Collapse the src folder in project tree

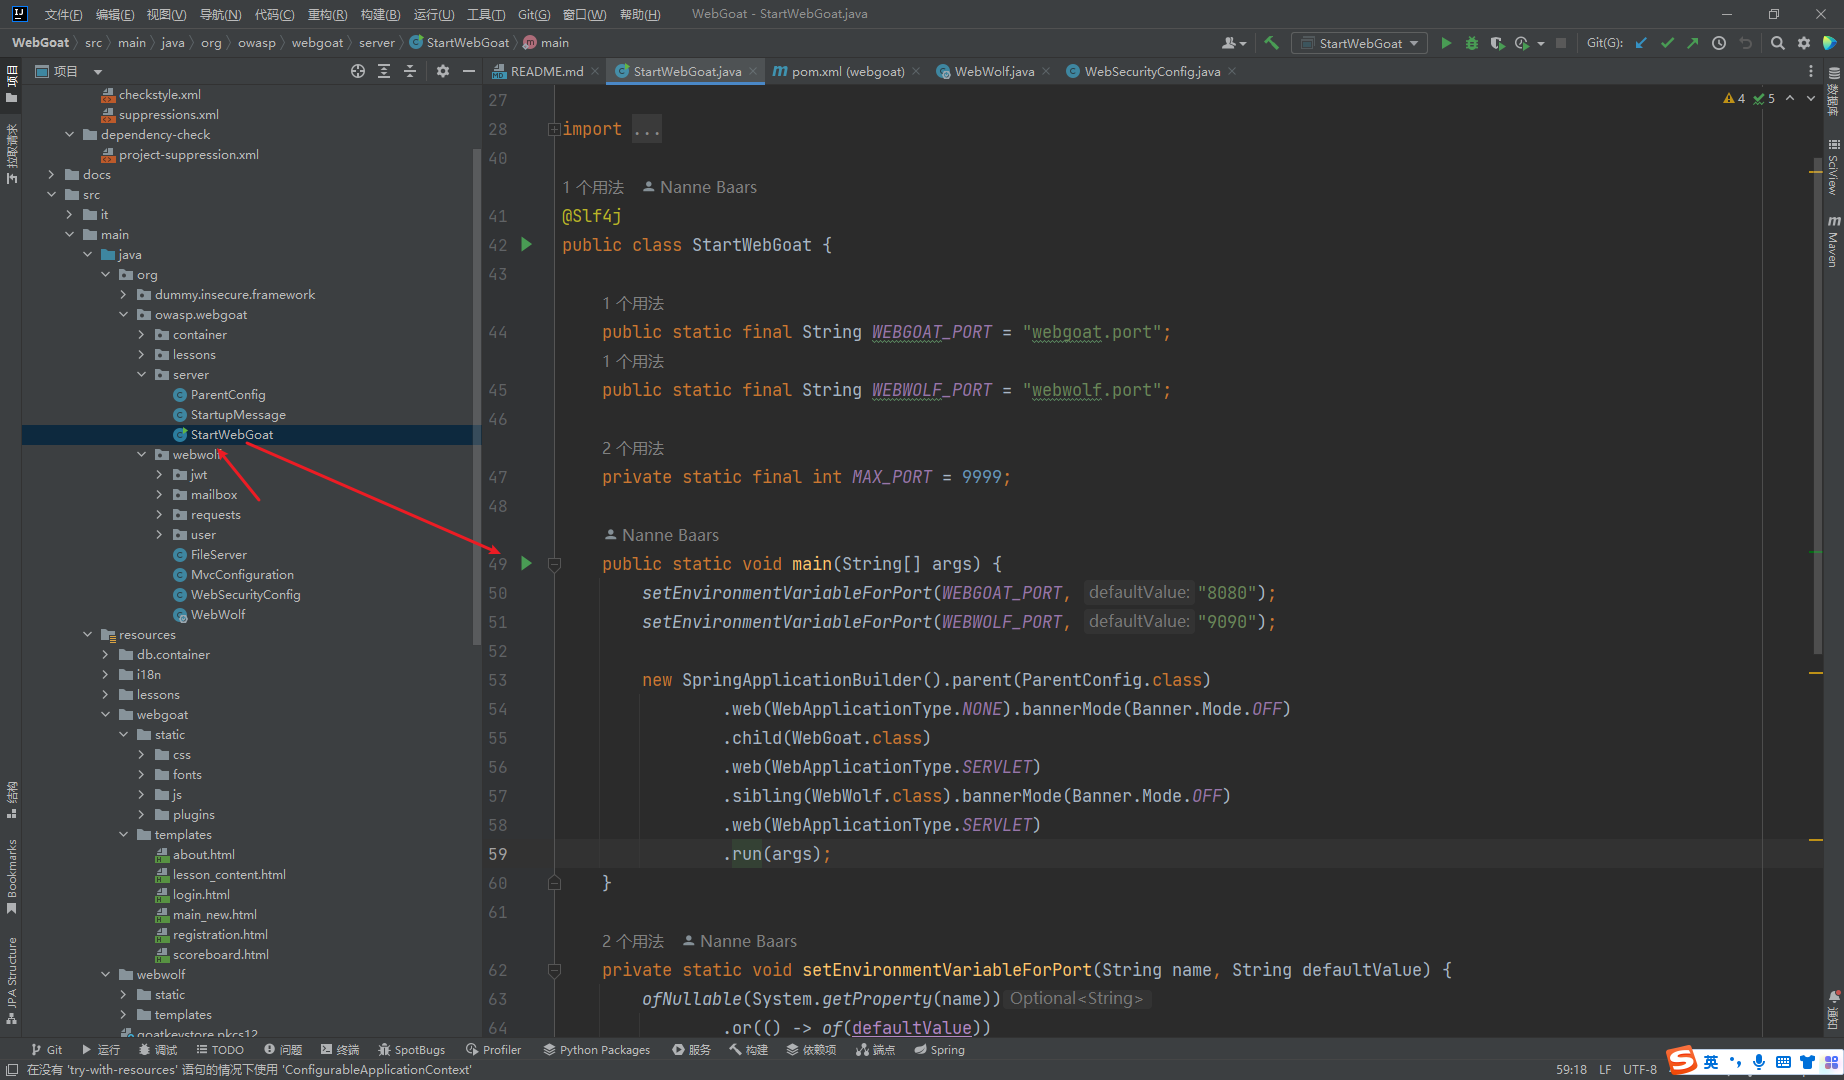51,195
